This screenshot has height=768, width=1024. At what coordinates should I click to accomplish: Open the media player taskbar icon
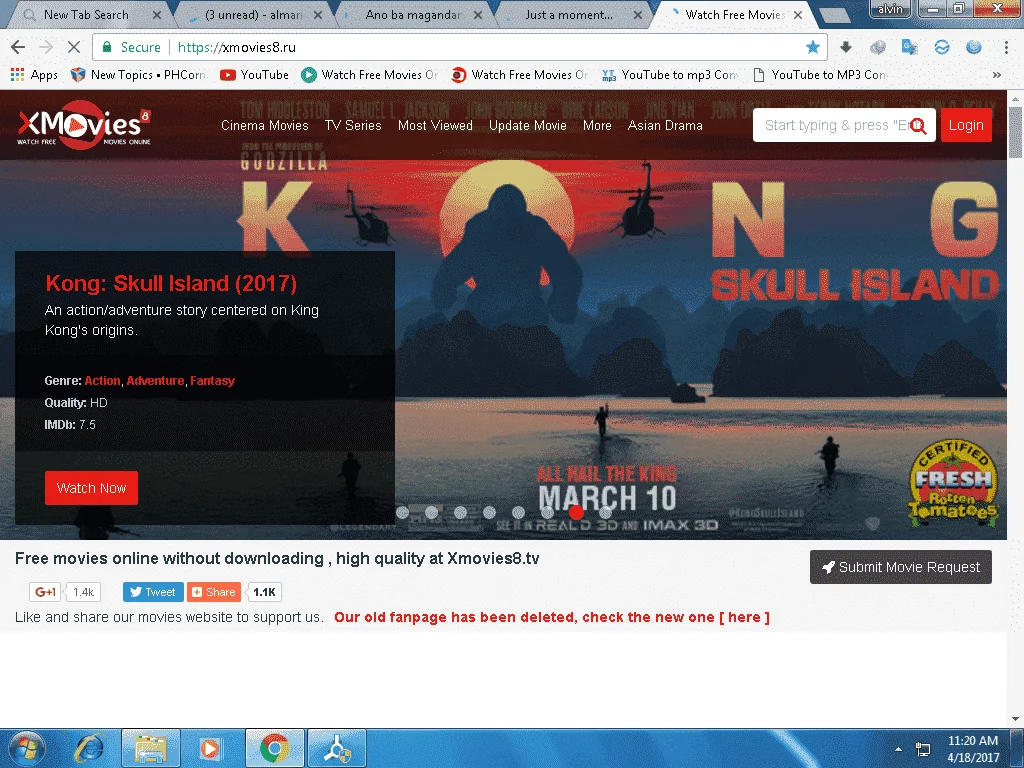click(210, 748)
